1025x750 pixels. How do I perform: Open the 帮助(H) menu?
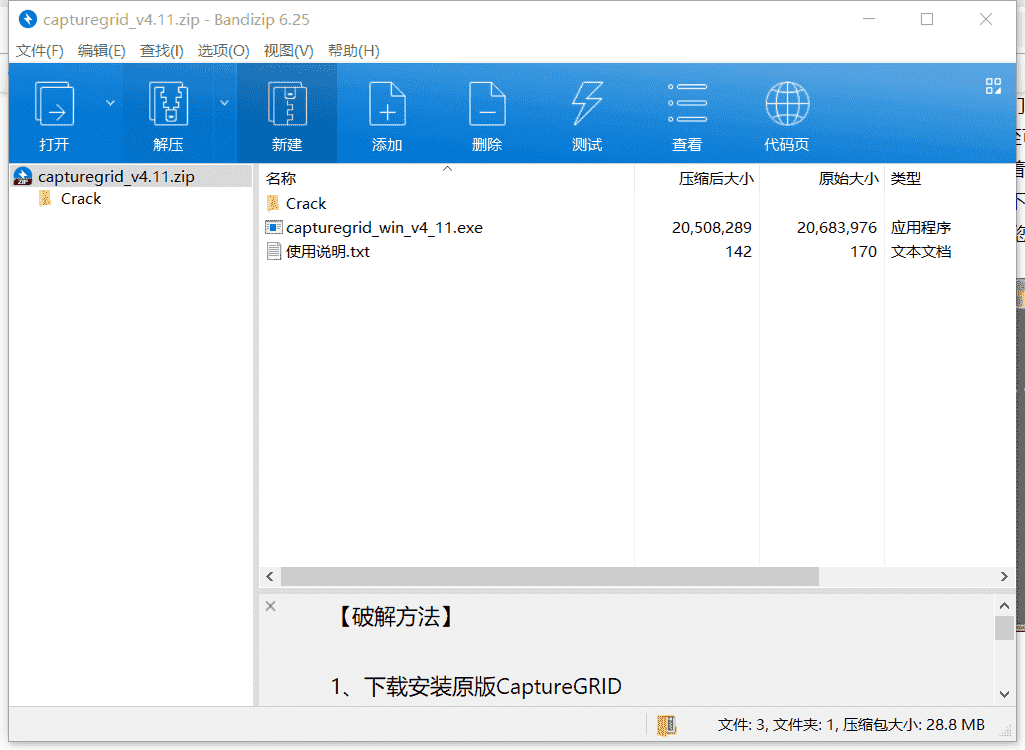click(x=354, y=51)
